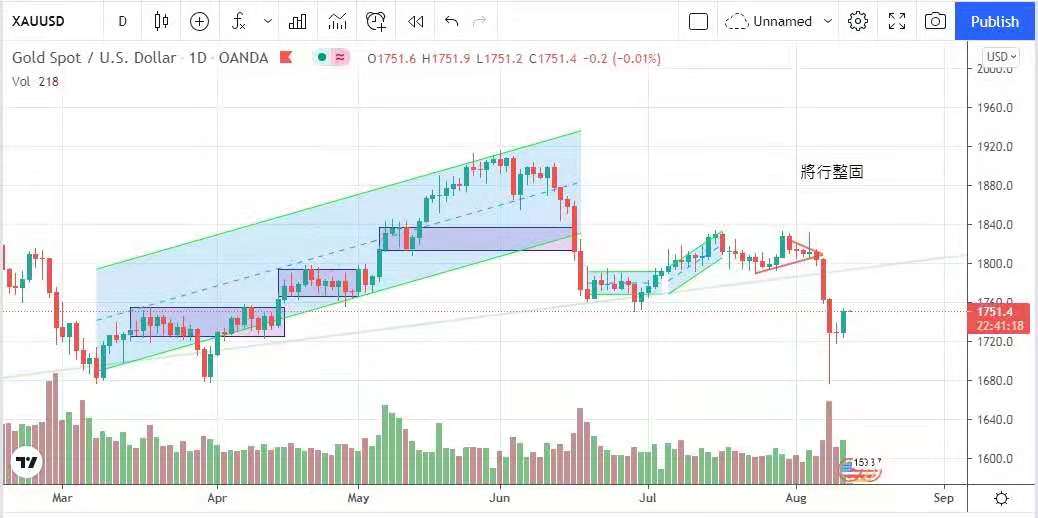Click the select layout square button
The width and height of the screenshot is (1038, 518).
(x=699, y=21)
